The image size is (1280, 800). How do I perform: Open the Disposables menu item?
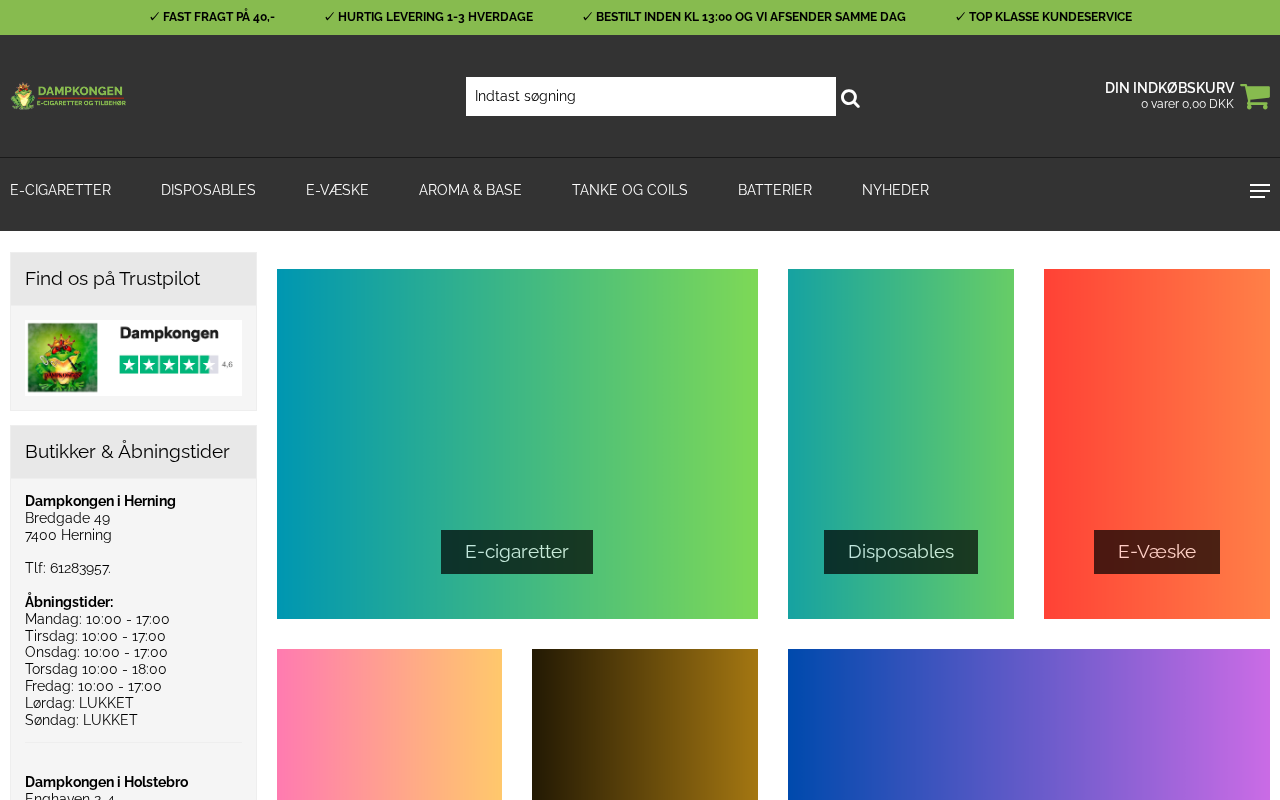click(x=208, y=190)
